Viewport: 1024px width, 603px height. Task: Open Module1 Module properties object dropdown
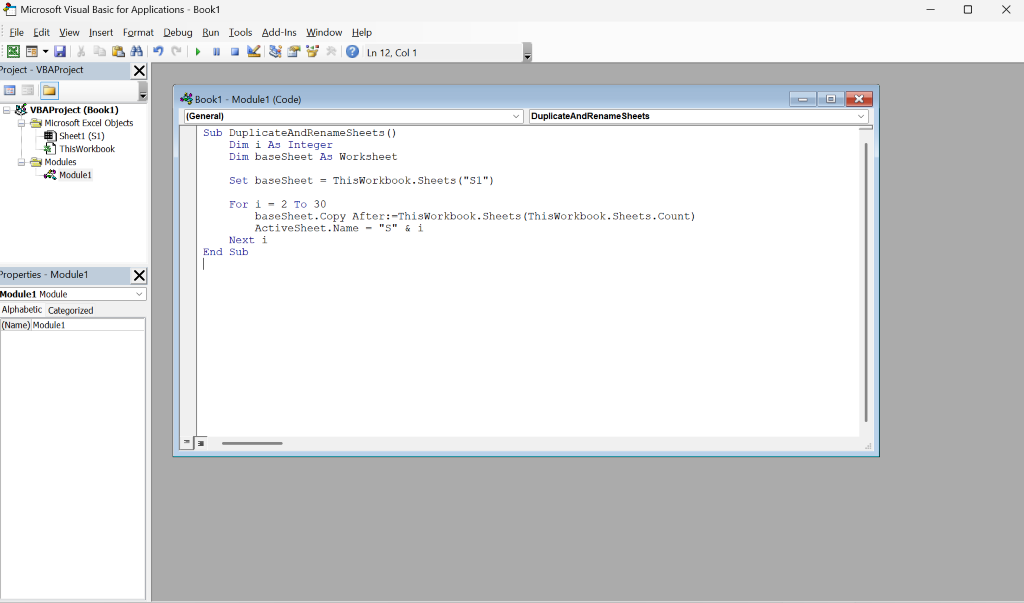pyautogui.click(x=72, y=294)
